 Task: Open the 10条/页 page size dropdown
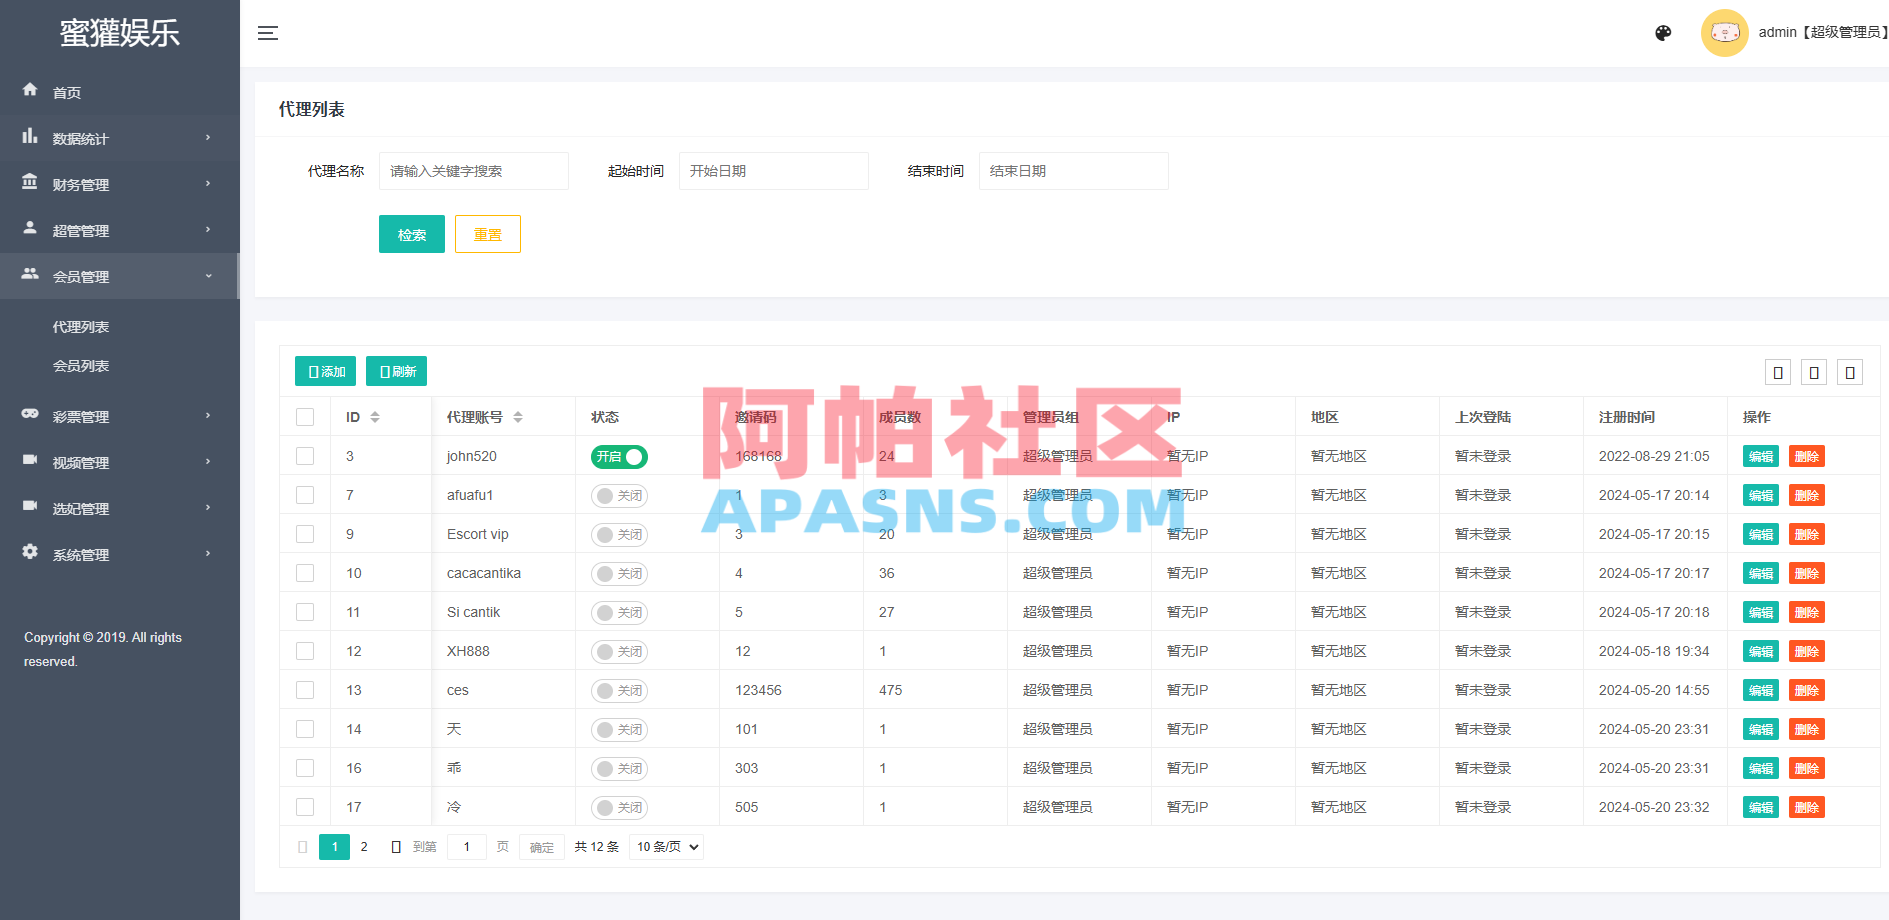coord(665,846)
